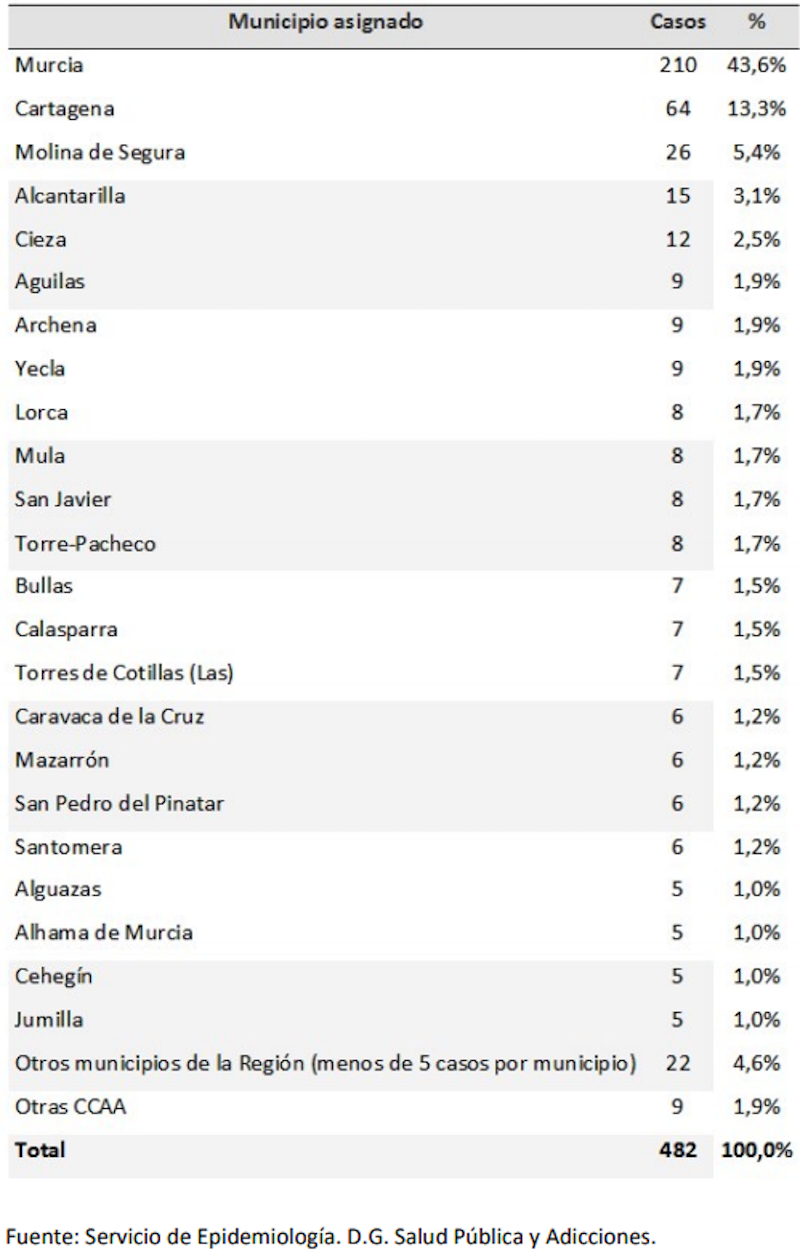Click the "Casos" column header

677,22
